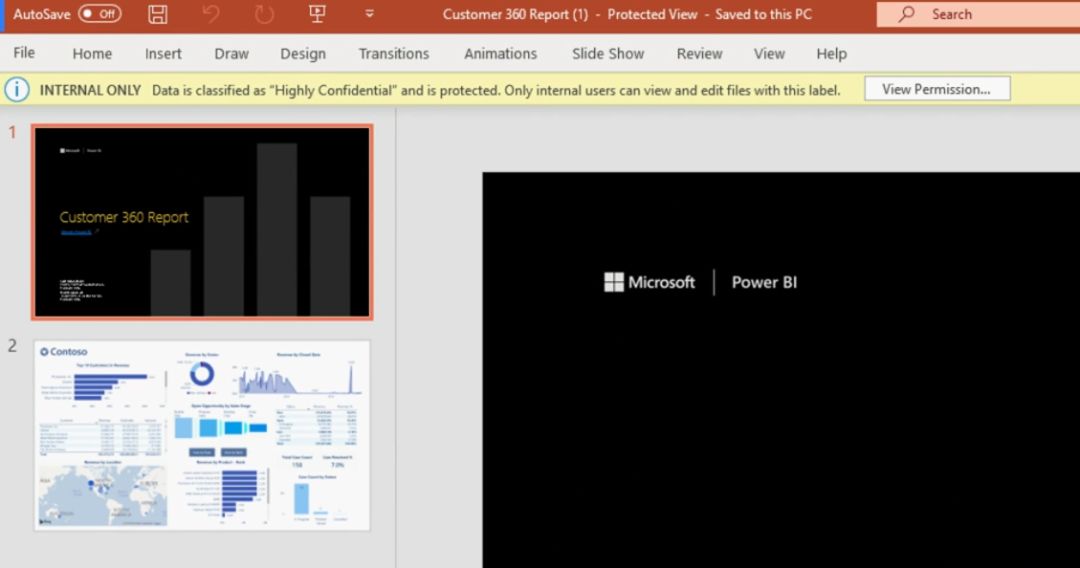Switch to the Insert tab
The height and width of the screenshot is (568, 1080).
(163, 54)
